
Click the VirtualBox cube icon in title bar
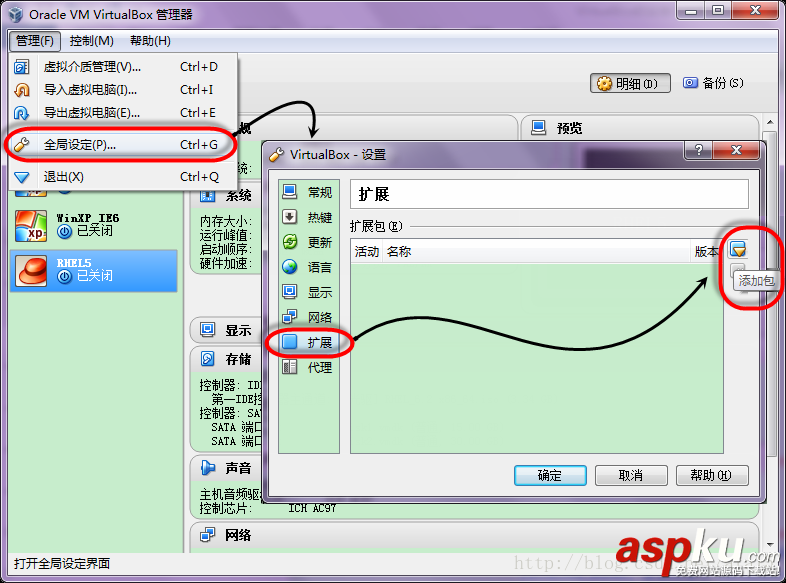[16, 14]
